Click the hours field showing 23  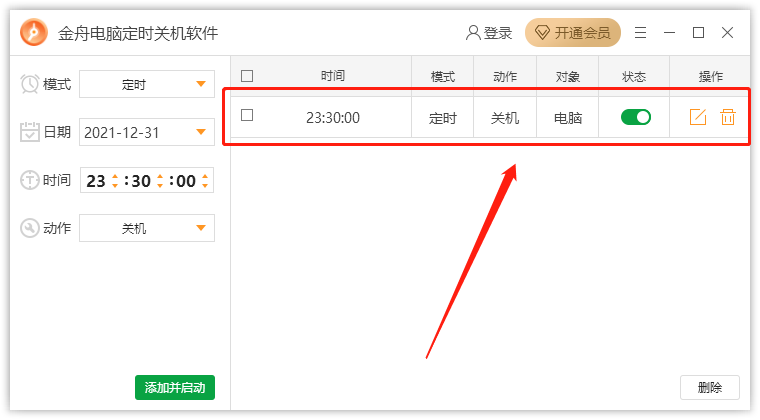point(96,181)
